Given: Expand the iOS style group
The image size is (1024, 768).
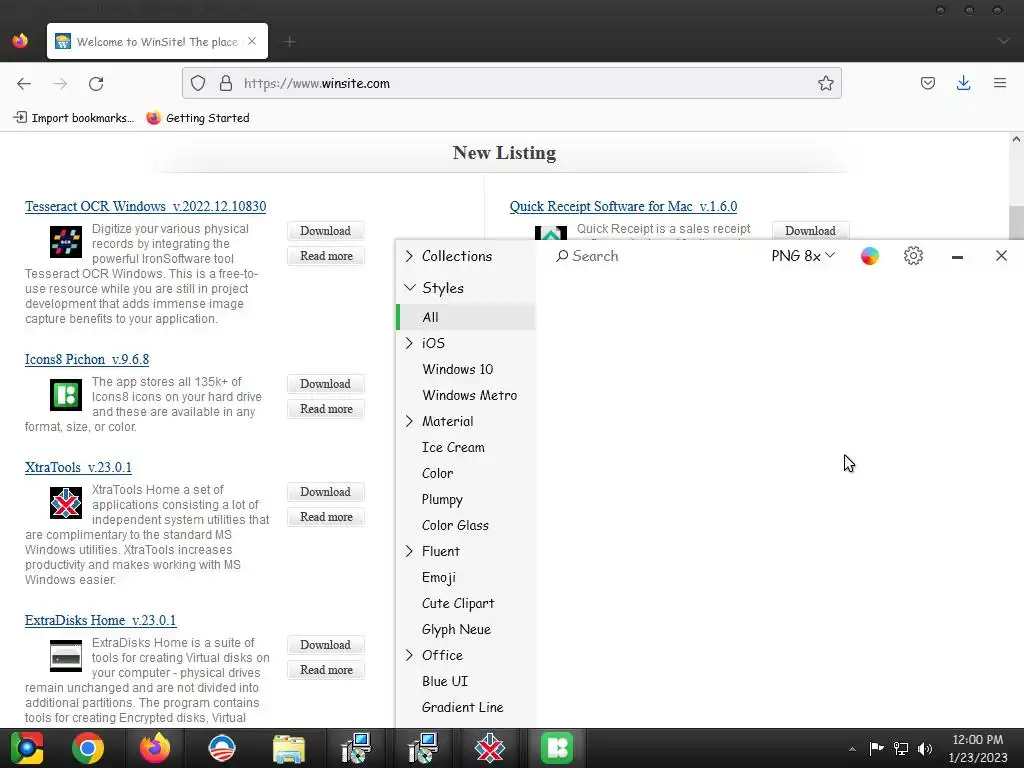Looking at the screenshot, I should coord(409,343).
